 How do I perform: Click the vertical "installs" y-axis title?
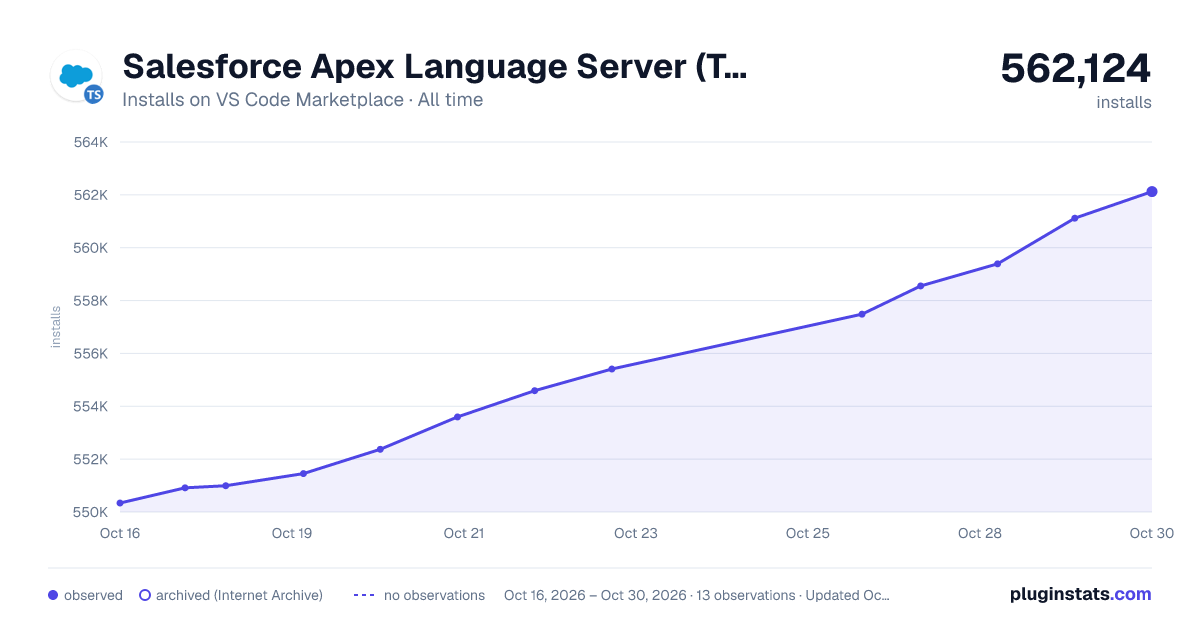56,327
